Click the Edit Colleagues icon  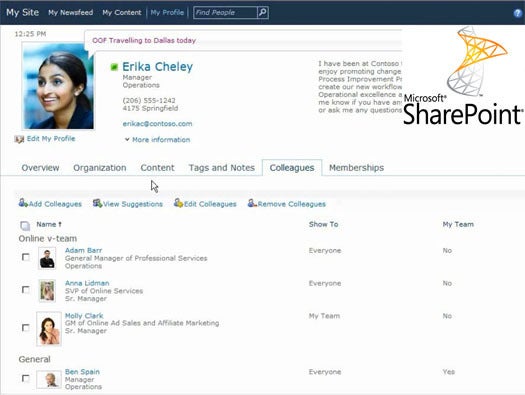[178, 203]
